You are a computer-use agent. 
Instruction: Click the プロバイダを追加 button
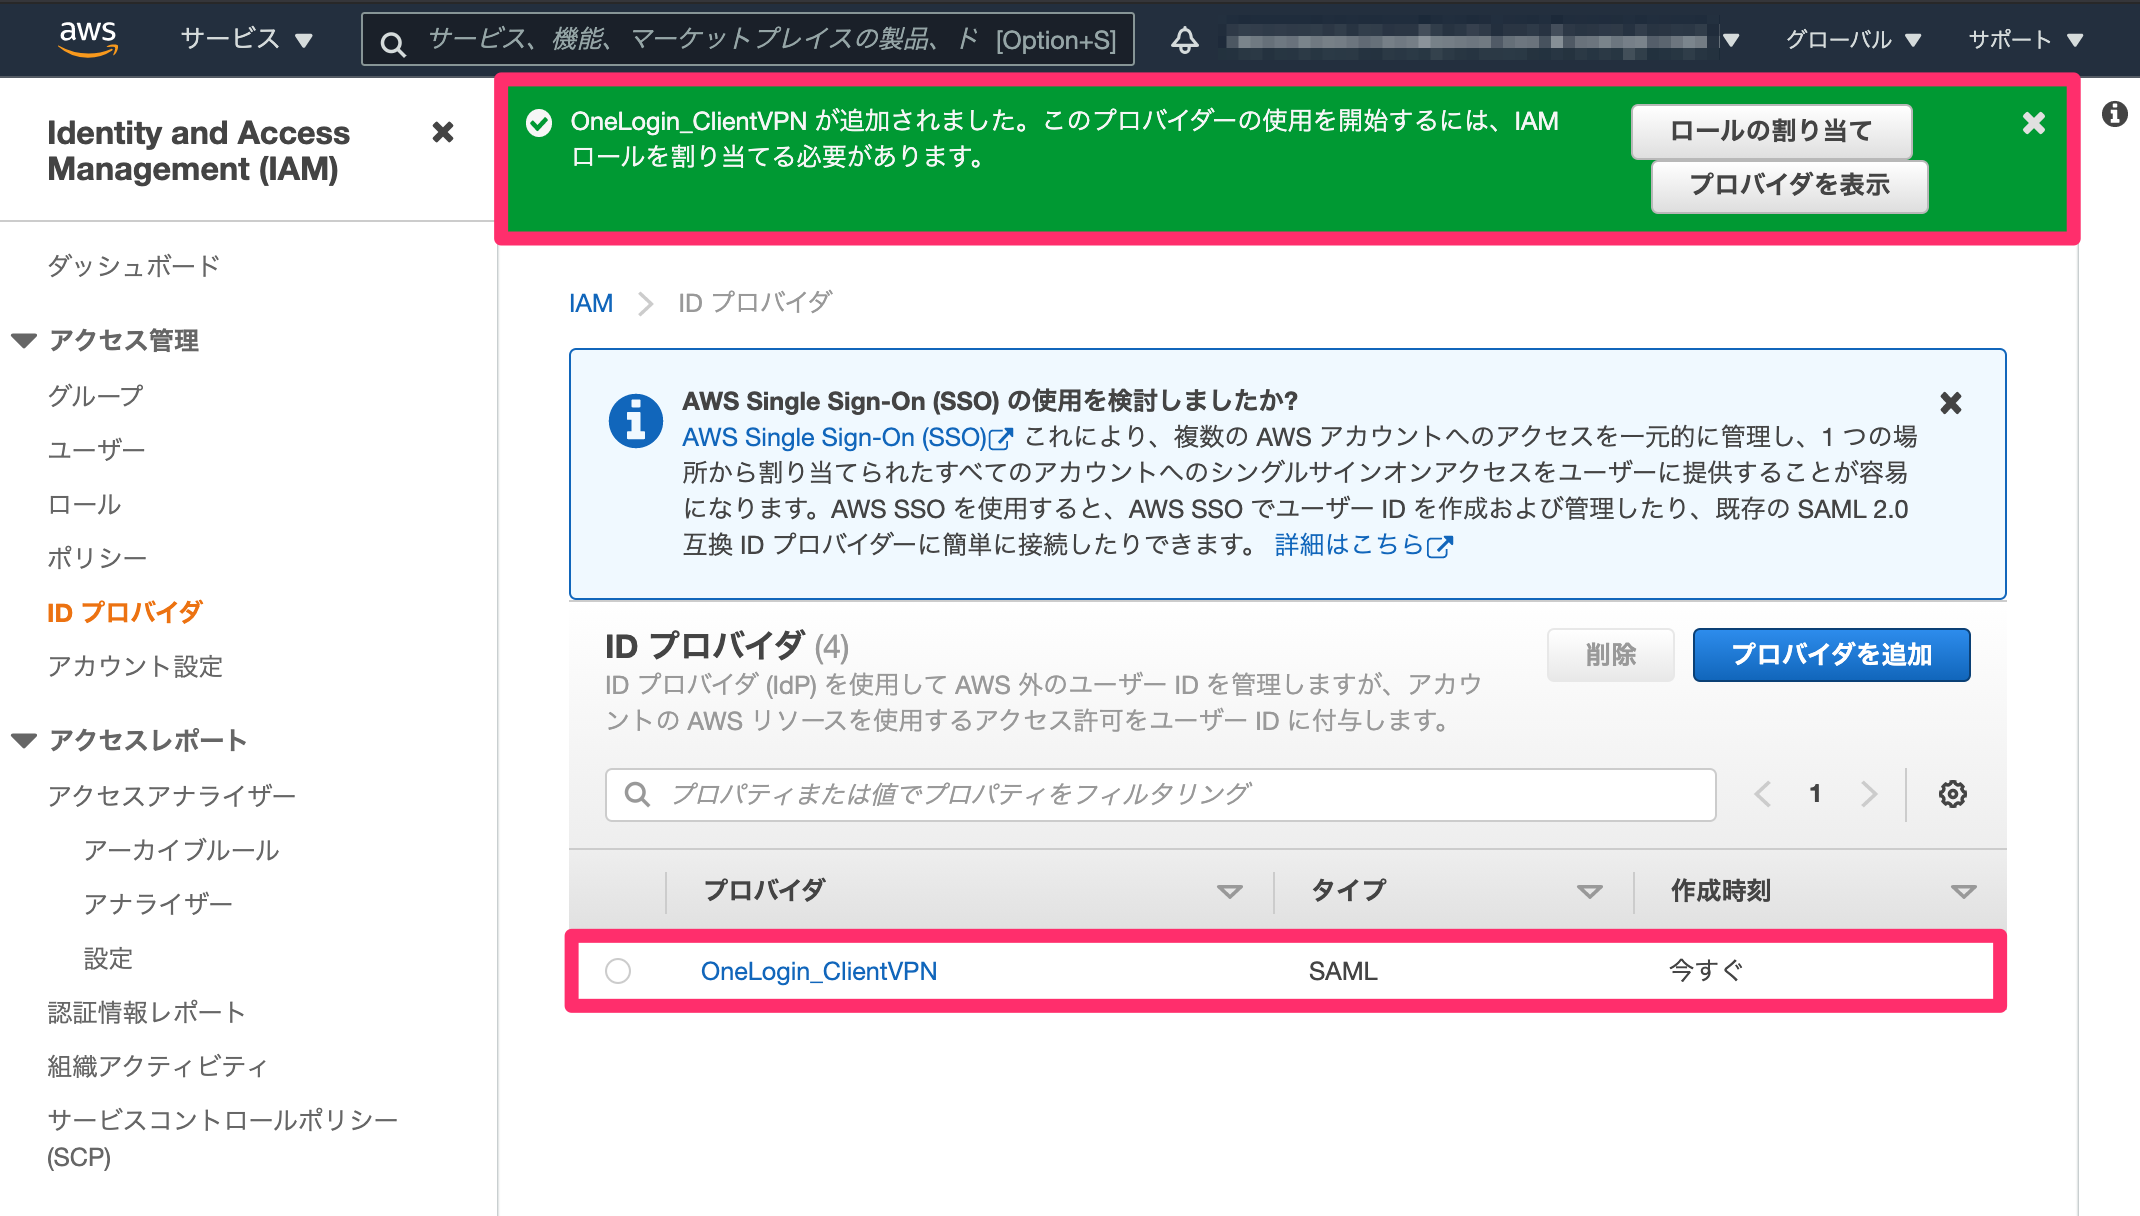click(x=1831, y=655)
